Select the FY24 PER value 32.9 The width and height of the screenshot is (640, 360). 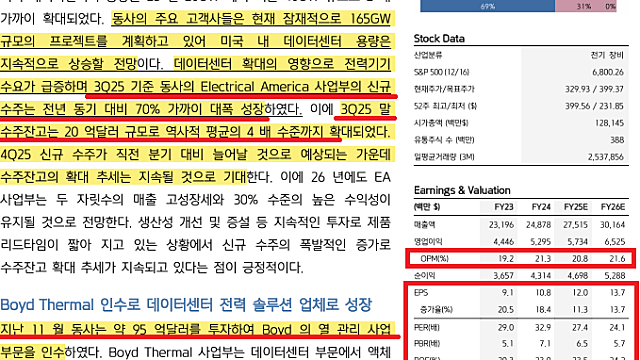(543, 327)
